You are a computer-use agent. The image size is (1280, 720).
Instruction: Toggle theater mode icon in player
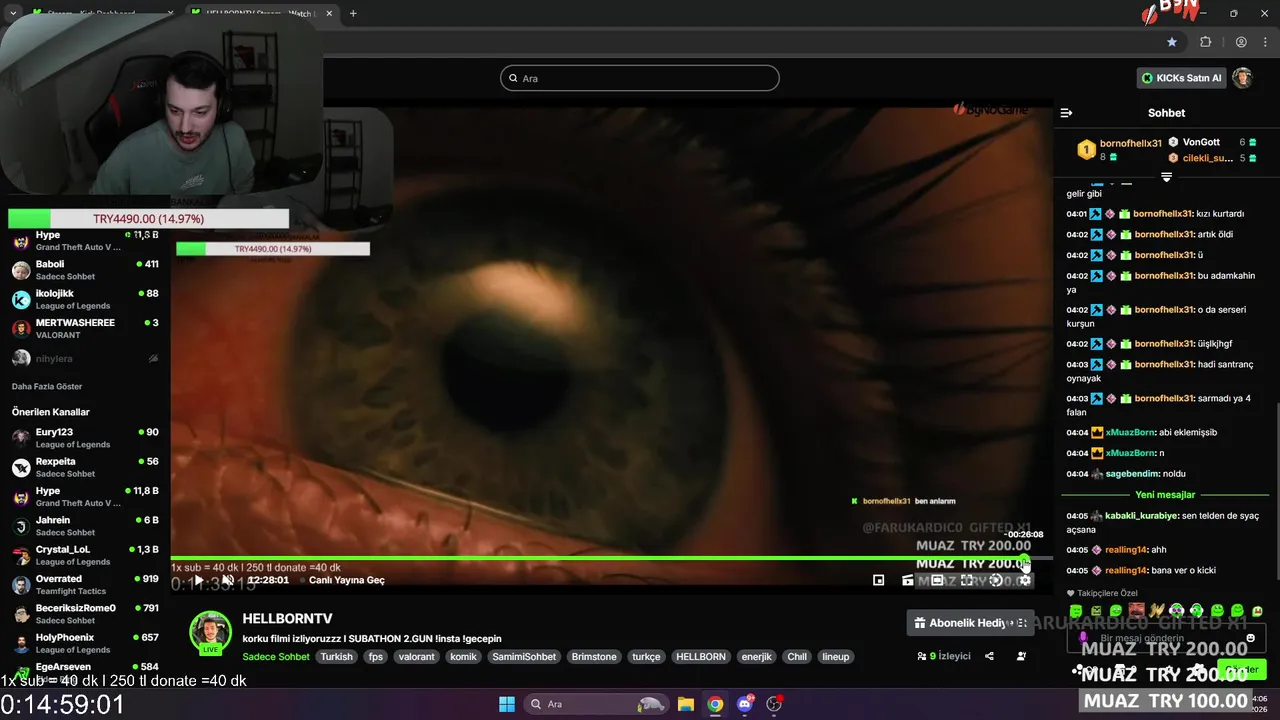937,580
